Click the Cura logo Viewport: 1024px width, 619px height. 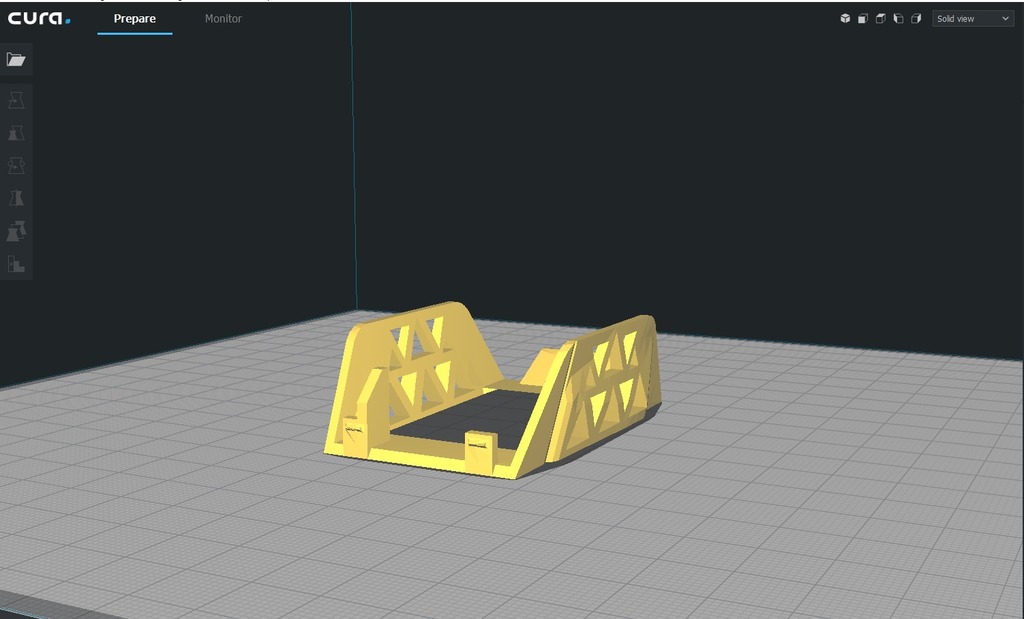(x=39, y=18)
